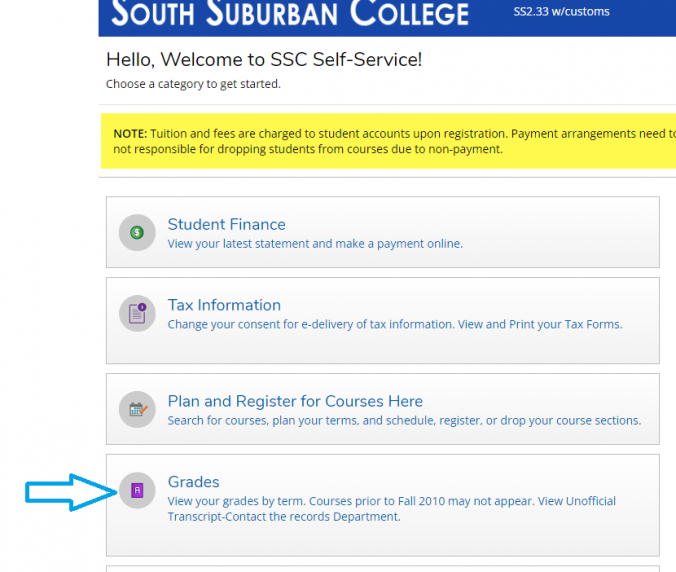Image resolution: width=676 pixels, height=572 pixels.
Task: Click the calendar icon for course registration
Action: click(137, 410)
